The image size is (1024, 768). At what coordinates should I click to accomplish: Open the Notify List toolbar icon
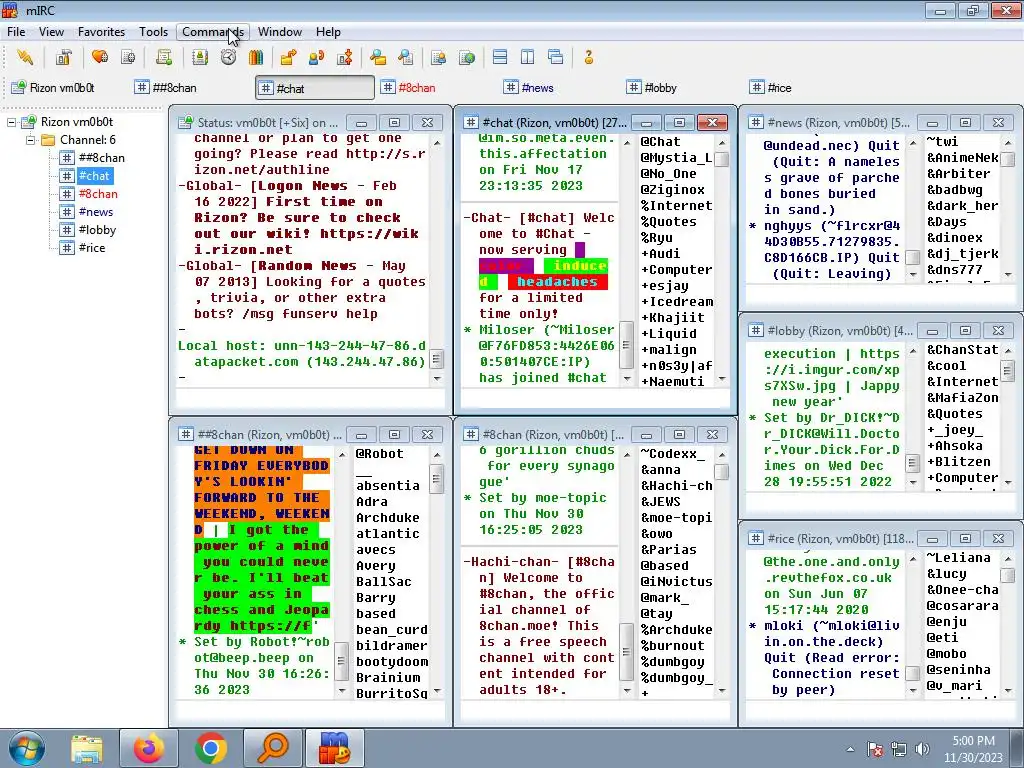click(x=438, y=57)
